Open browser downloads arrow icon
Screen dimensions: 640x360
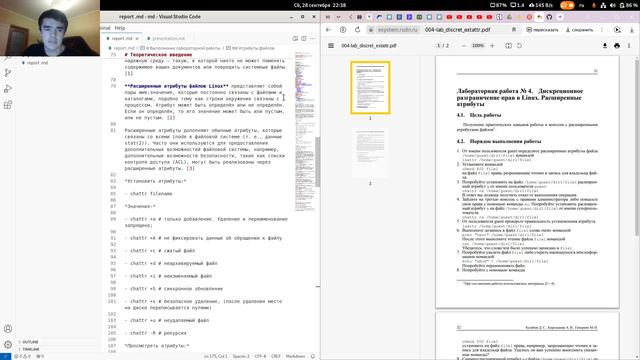coord(631,30)
